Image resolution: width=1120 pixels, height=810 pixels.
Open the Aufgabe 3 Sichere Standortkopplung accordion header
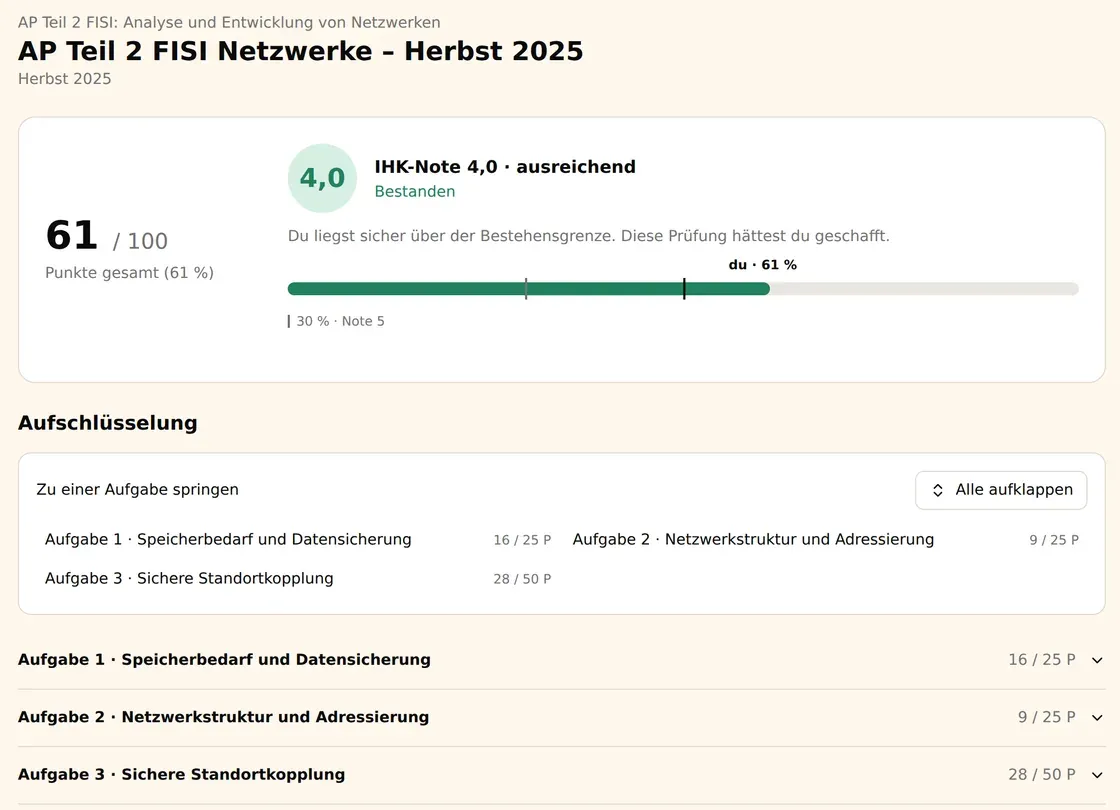[561, 775]
